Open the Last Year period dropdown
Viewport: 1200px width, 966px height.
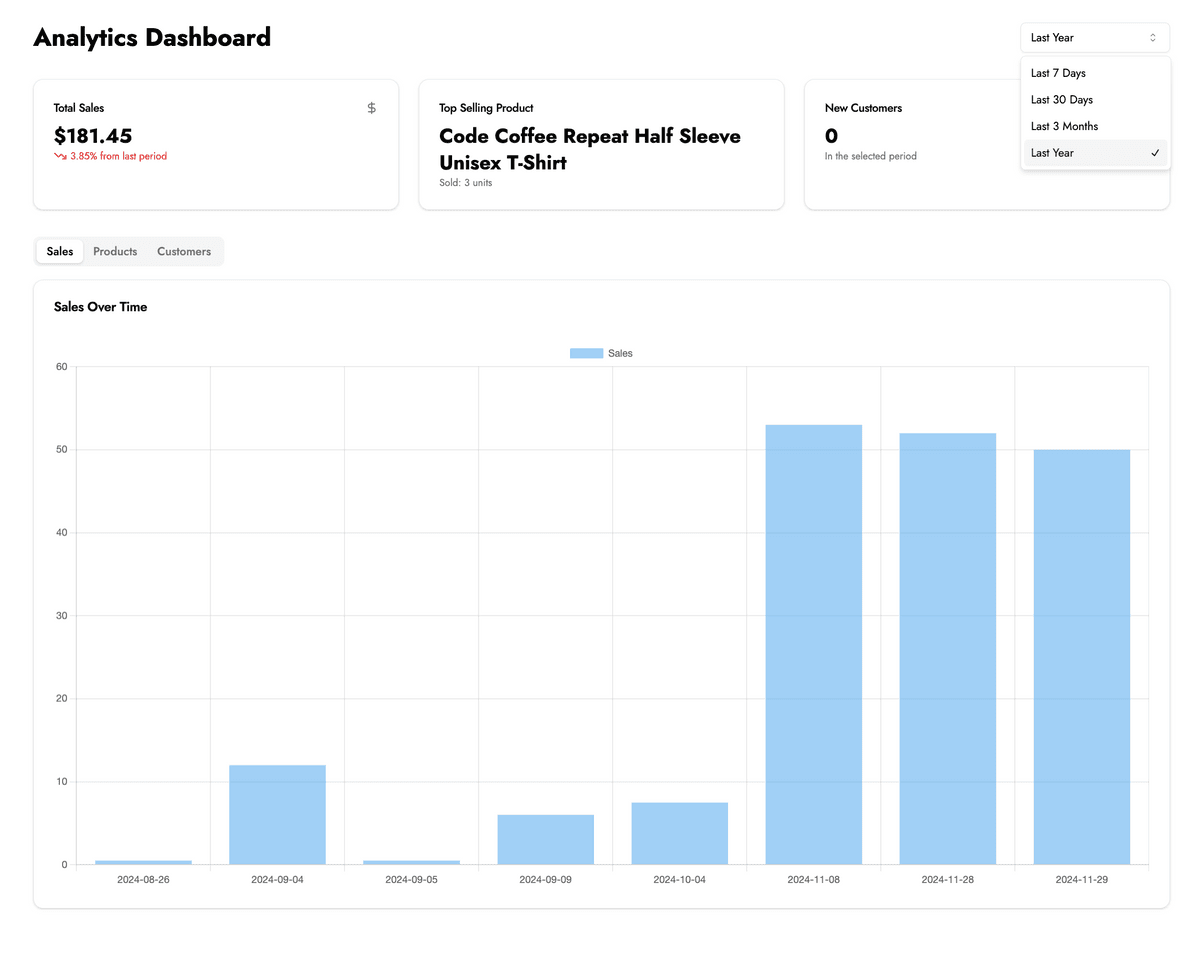(1094, 38)
